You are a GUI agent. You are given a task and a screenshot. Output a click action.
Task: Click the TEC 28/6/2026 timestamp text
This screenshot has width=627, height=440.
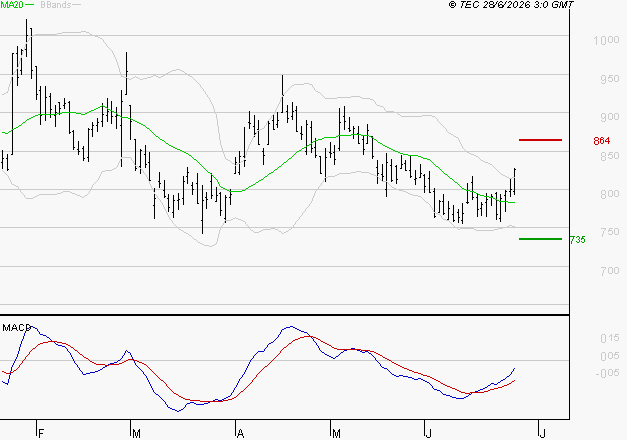511,5
